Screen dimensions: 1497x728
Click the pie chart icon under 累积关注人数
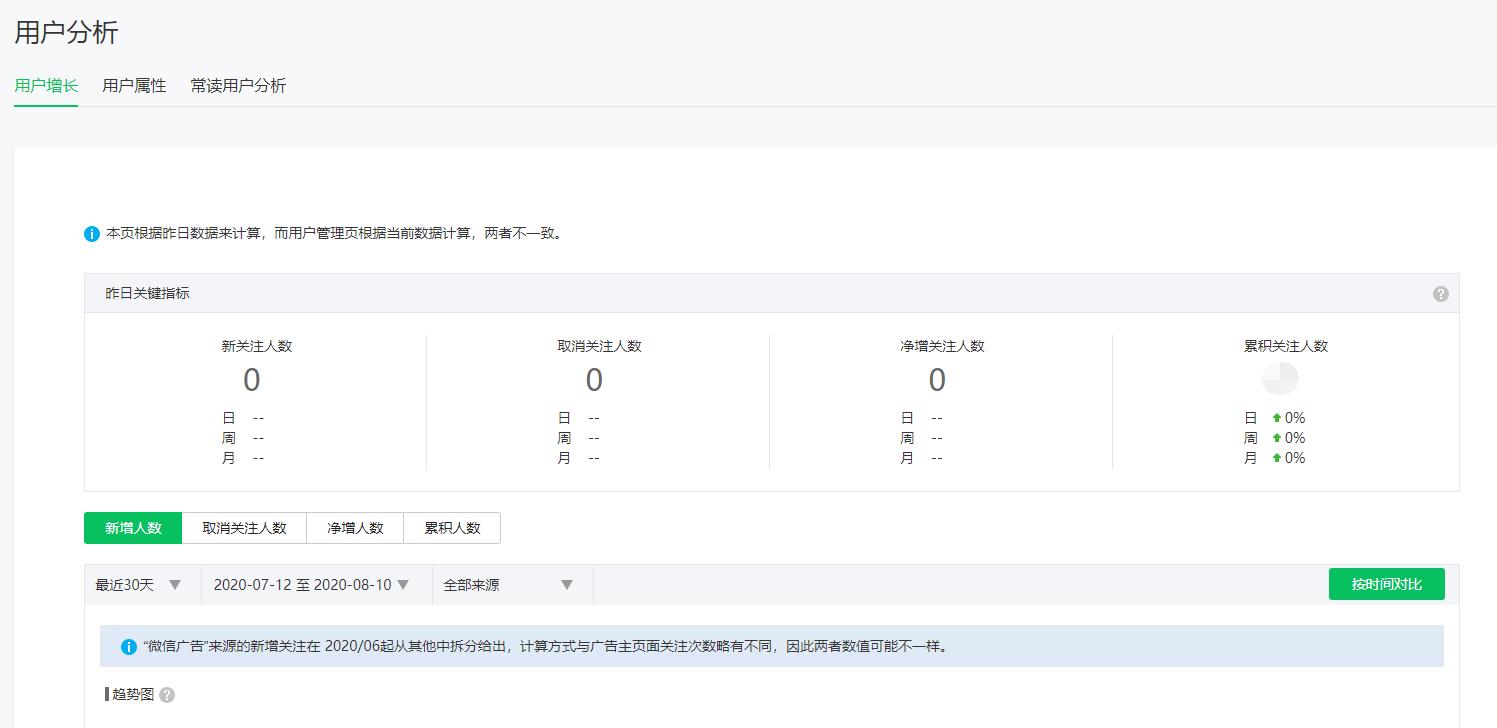(1282, 378)
